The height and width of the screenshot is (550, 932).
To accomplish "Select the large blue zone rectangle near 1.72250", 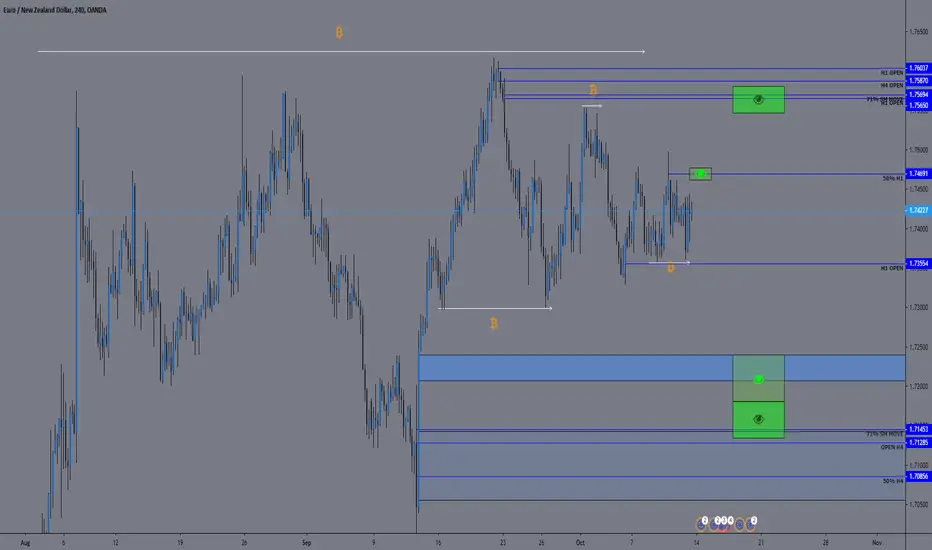I will (x=662, y=367).
